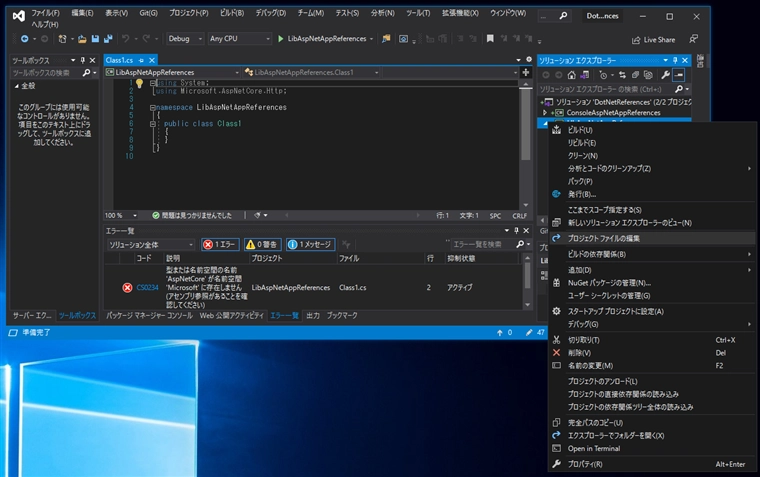Open the Git menu
Viewport: 760px width, 477px height.
(148, 13)
